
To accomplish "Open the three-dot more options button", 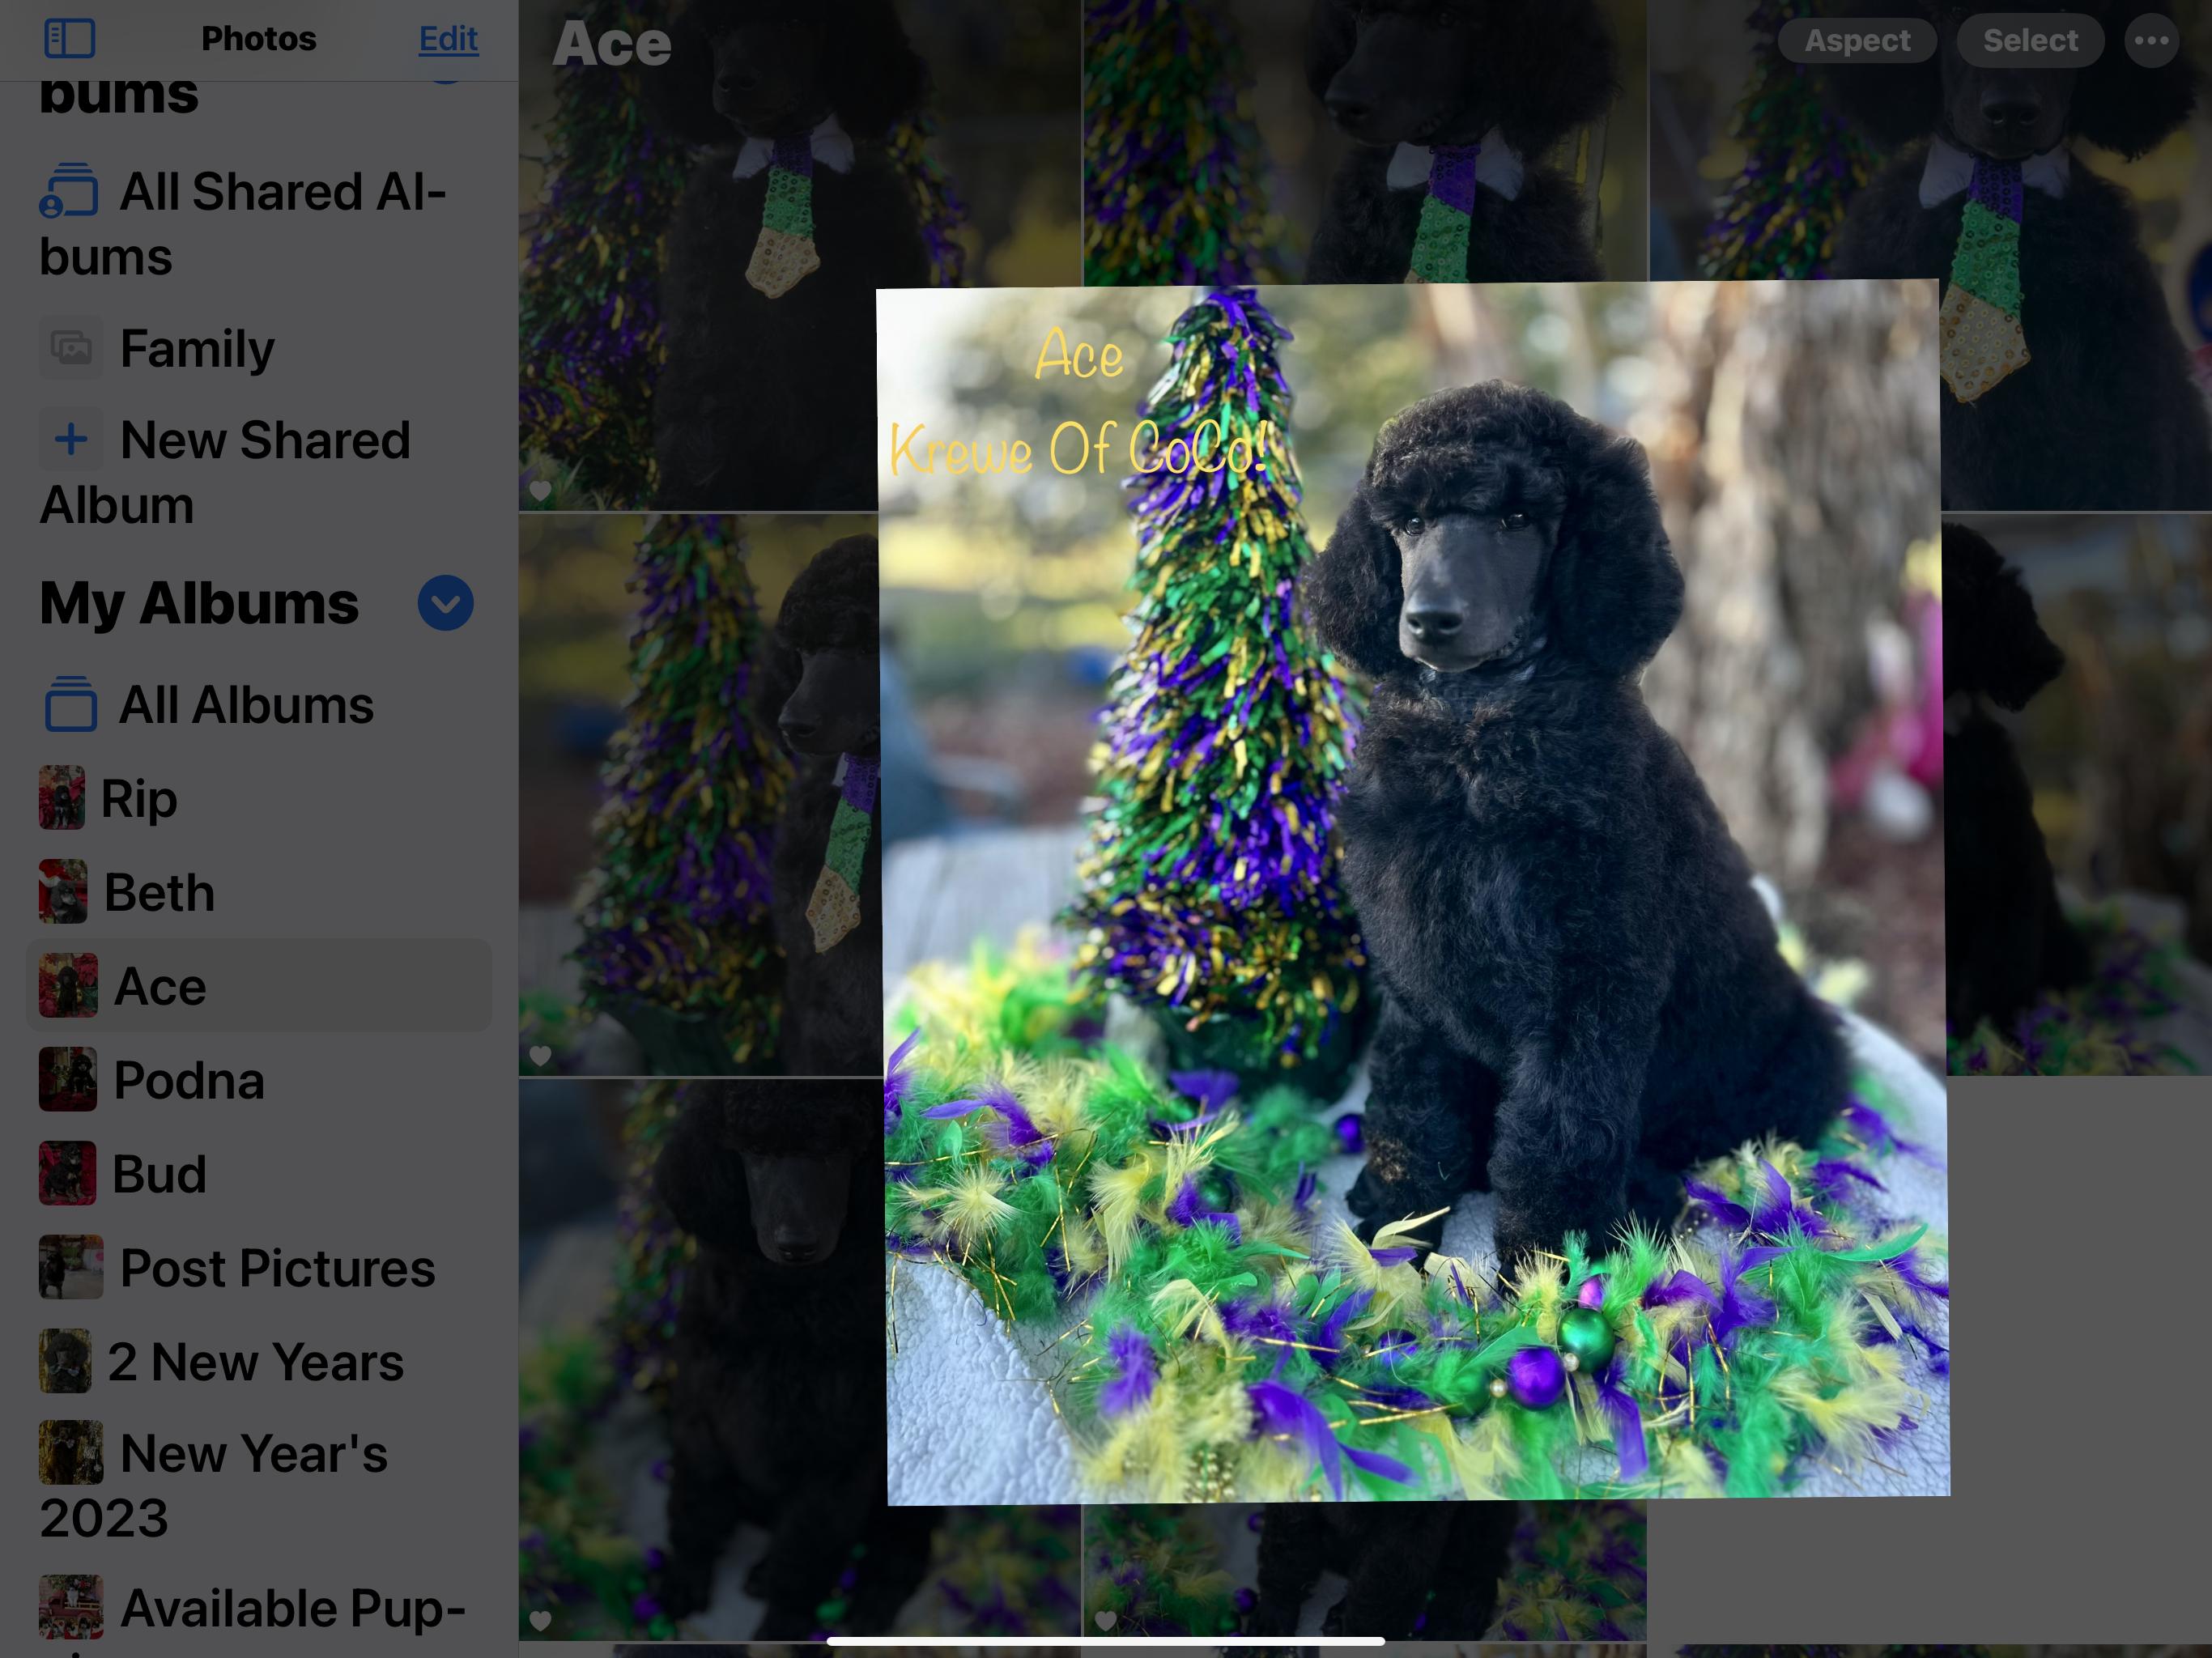I will [x=2151, y=40].
